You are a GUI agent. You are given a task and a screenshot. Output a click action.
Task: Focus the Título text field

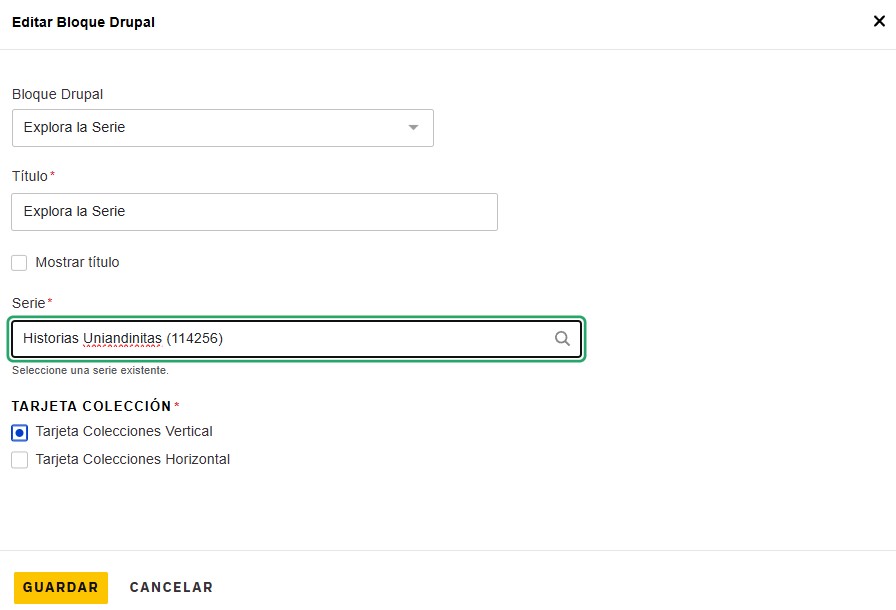coord(254,212)
